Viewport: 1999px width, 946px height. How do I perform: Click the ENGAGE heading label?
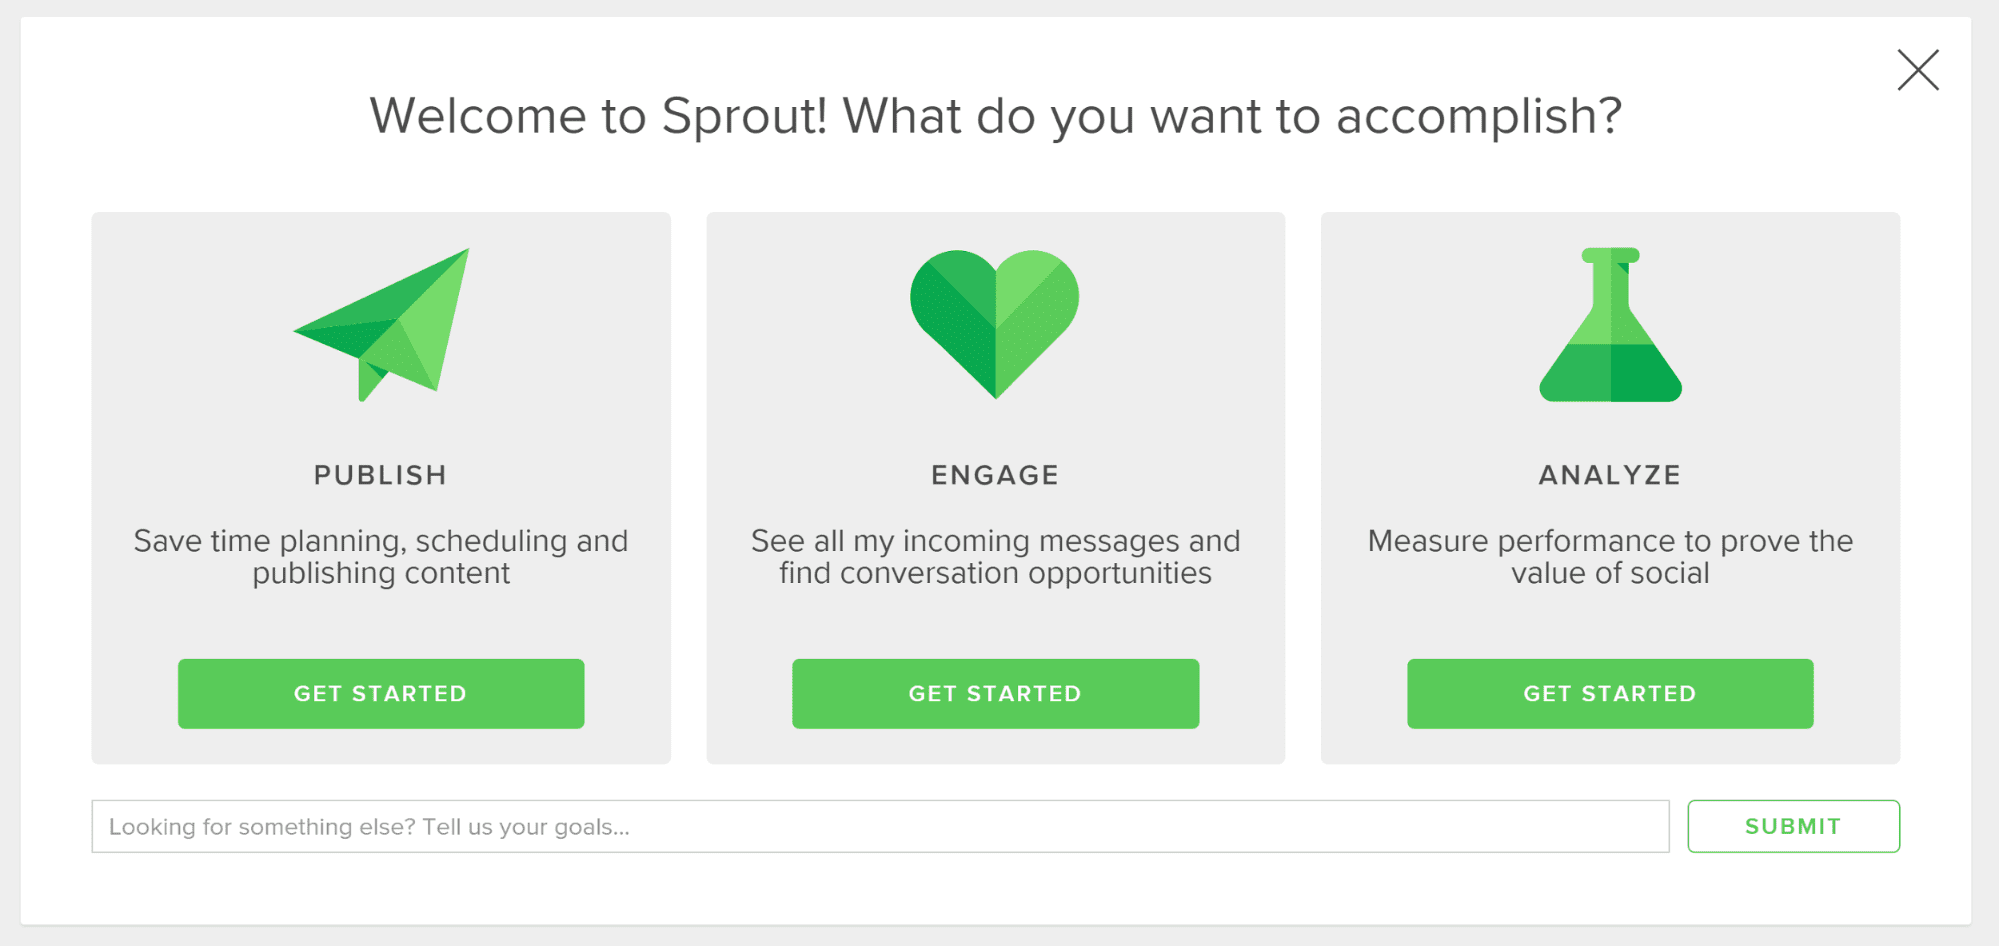click(x=995, y=475)
